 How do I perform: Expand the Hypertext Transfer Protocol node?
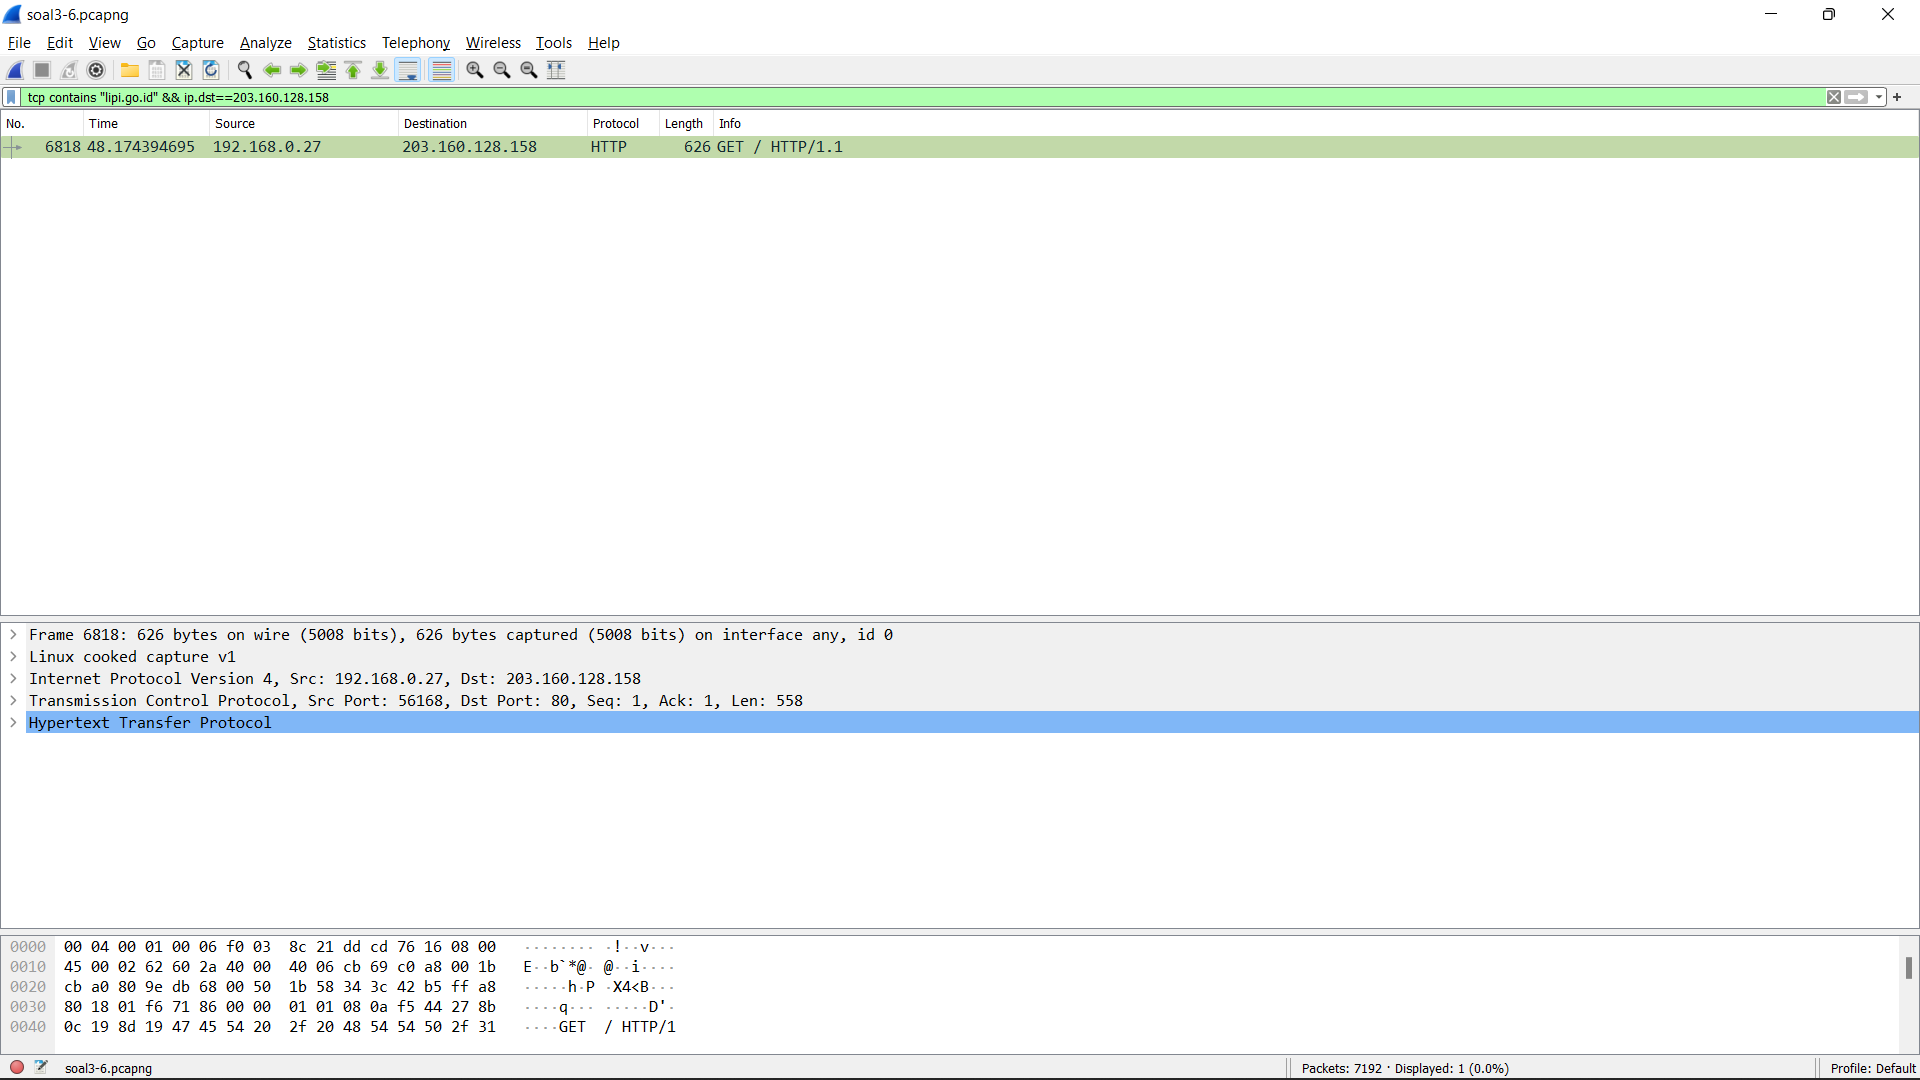pos(13,722)
